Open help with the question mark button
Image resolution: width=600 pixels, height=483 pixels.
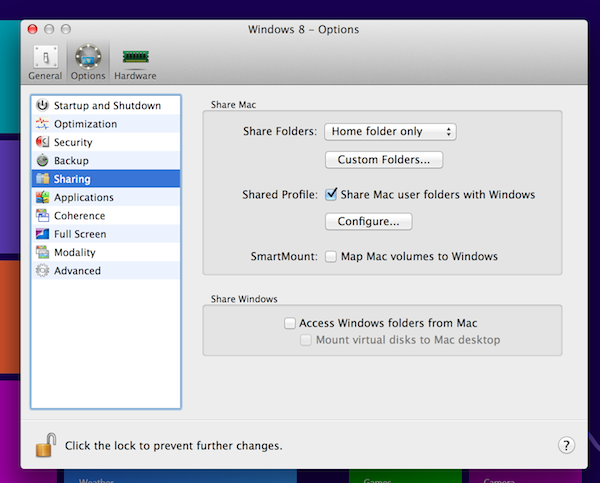tap(566, 445)
